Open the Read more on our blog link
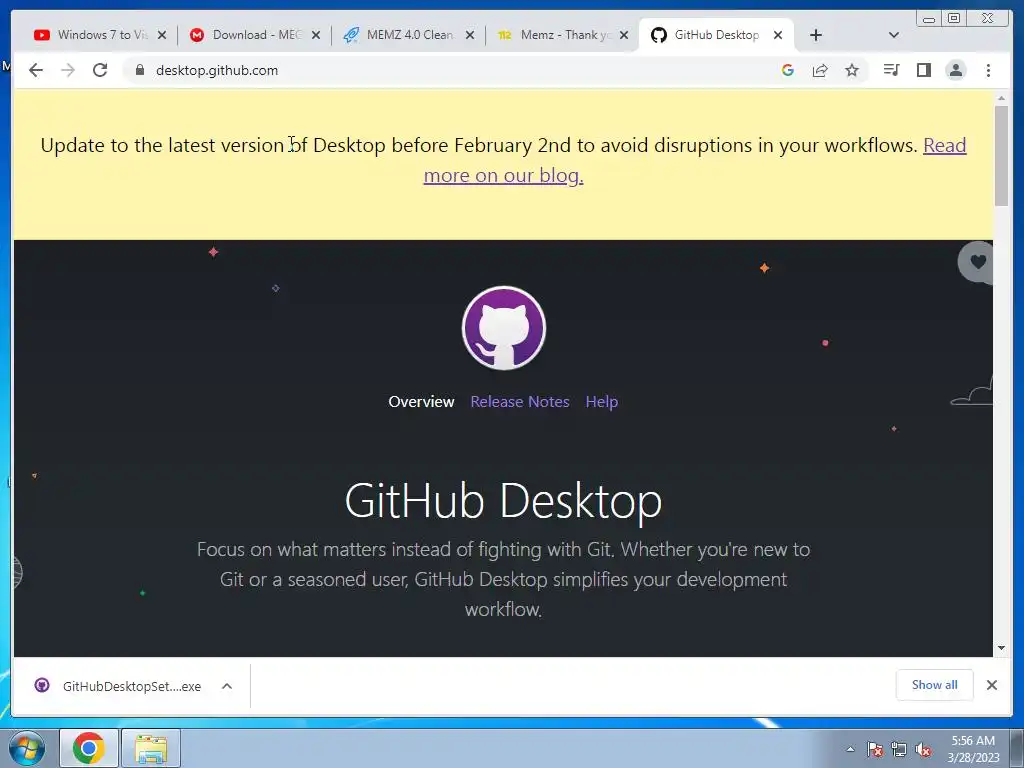Viewport: 1024px width, 768px height. click(504, 175)
